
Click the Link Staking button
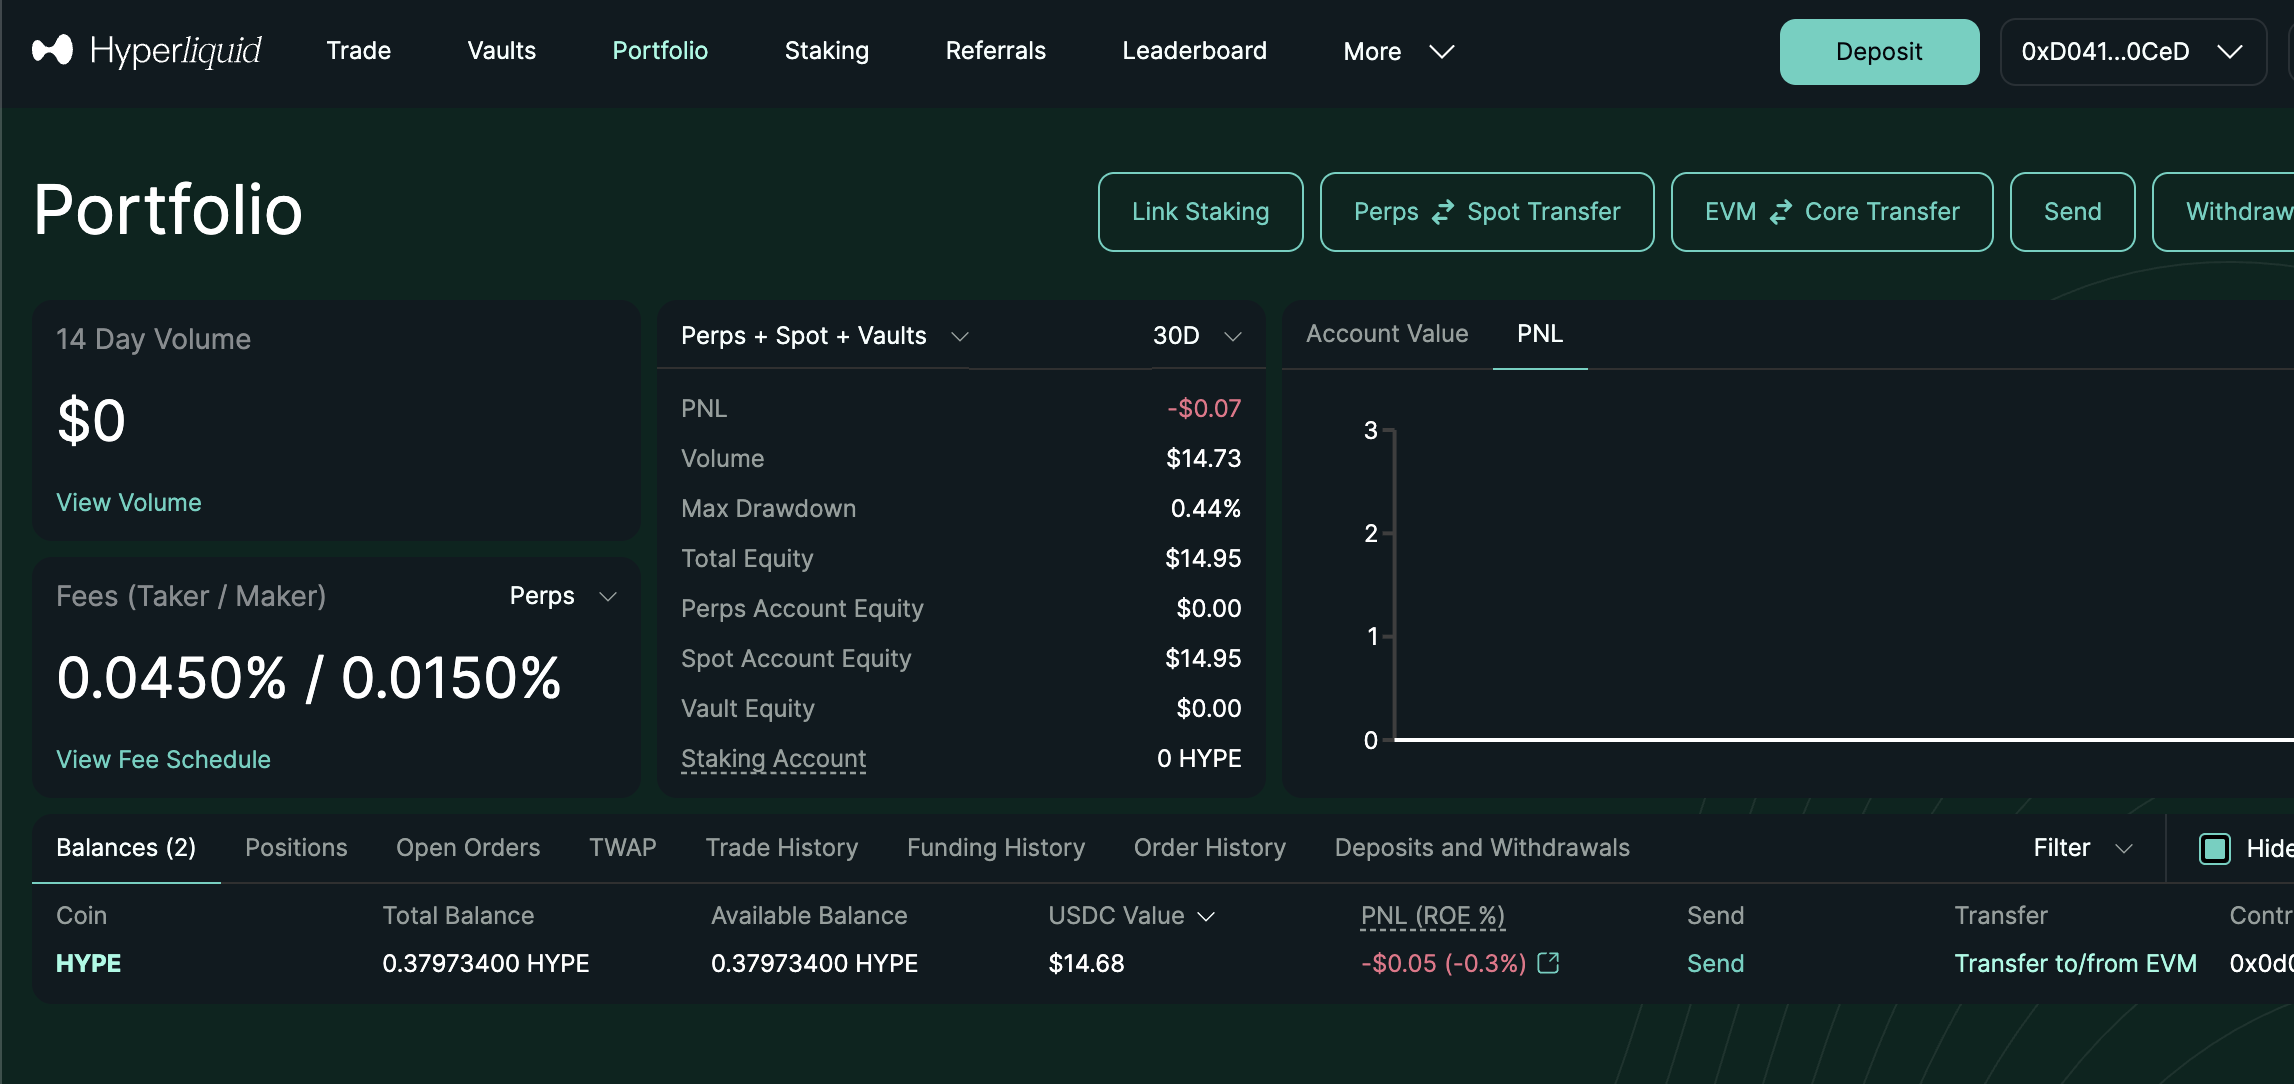click(x=1200, y=212)
